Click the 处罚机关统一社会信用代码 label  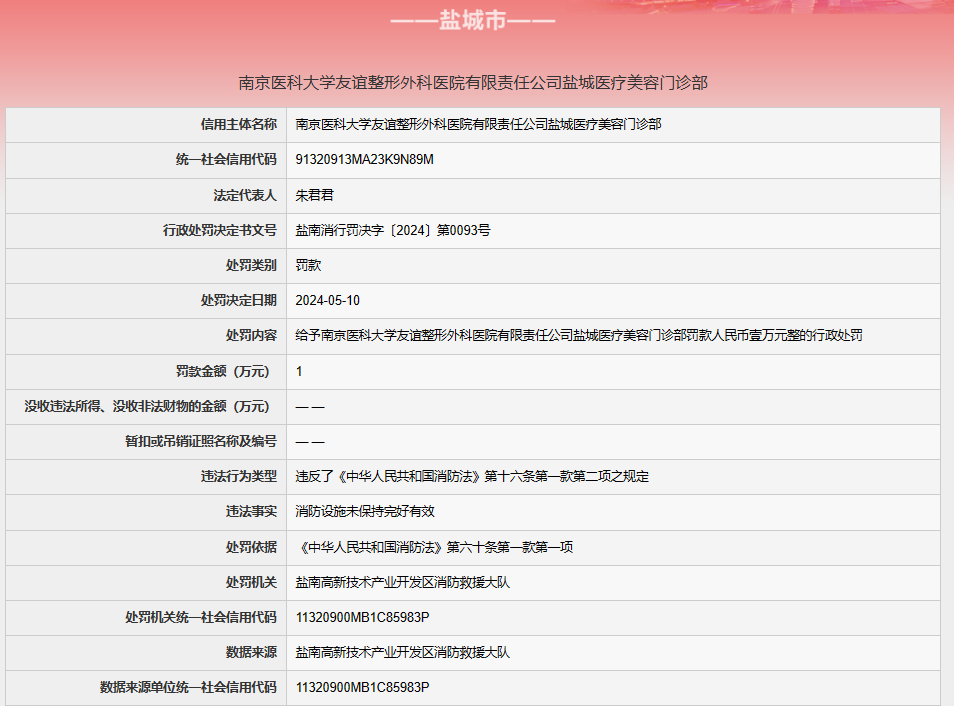pyautogui.click(x=201, y=618)
